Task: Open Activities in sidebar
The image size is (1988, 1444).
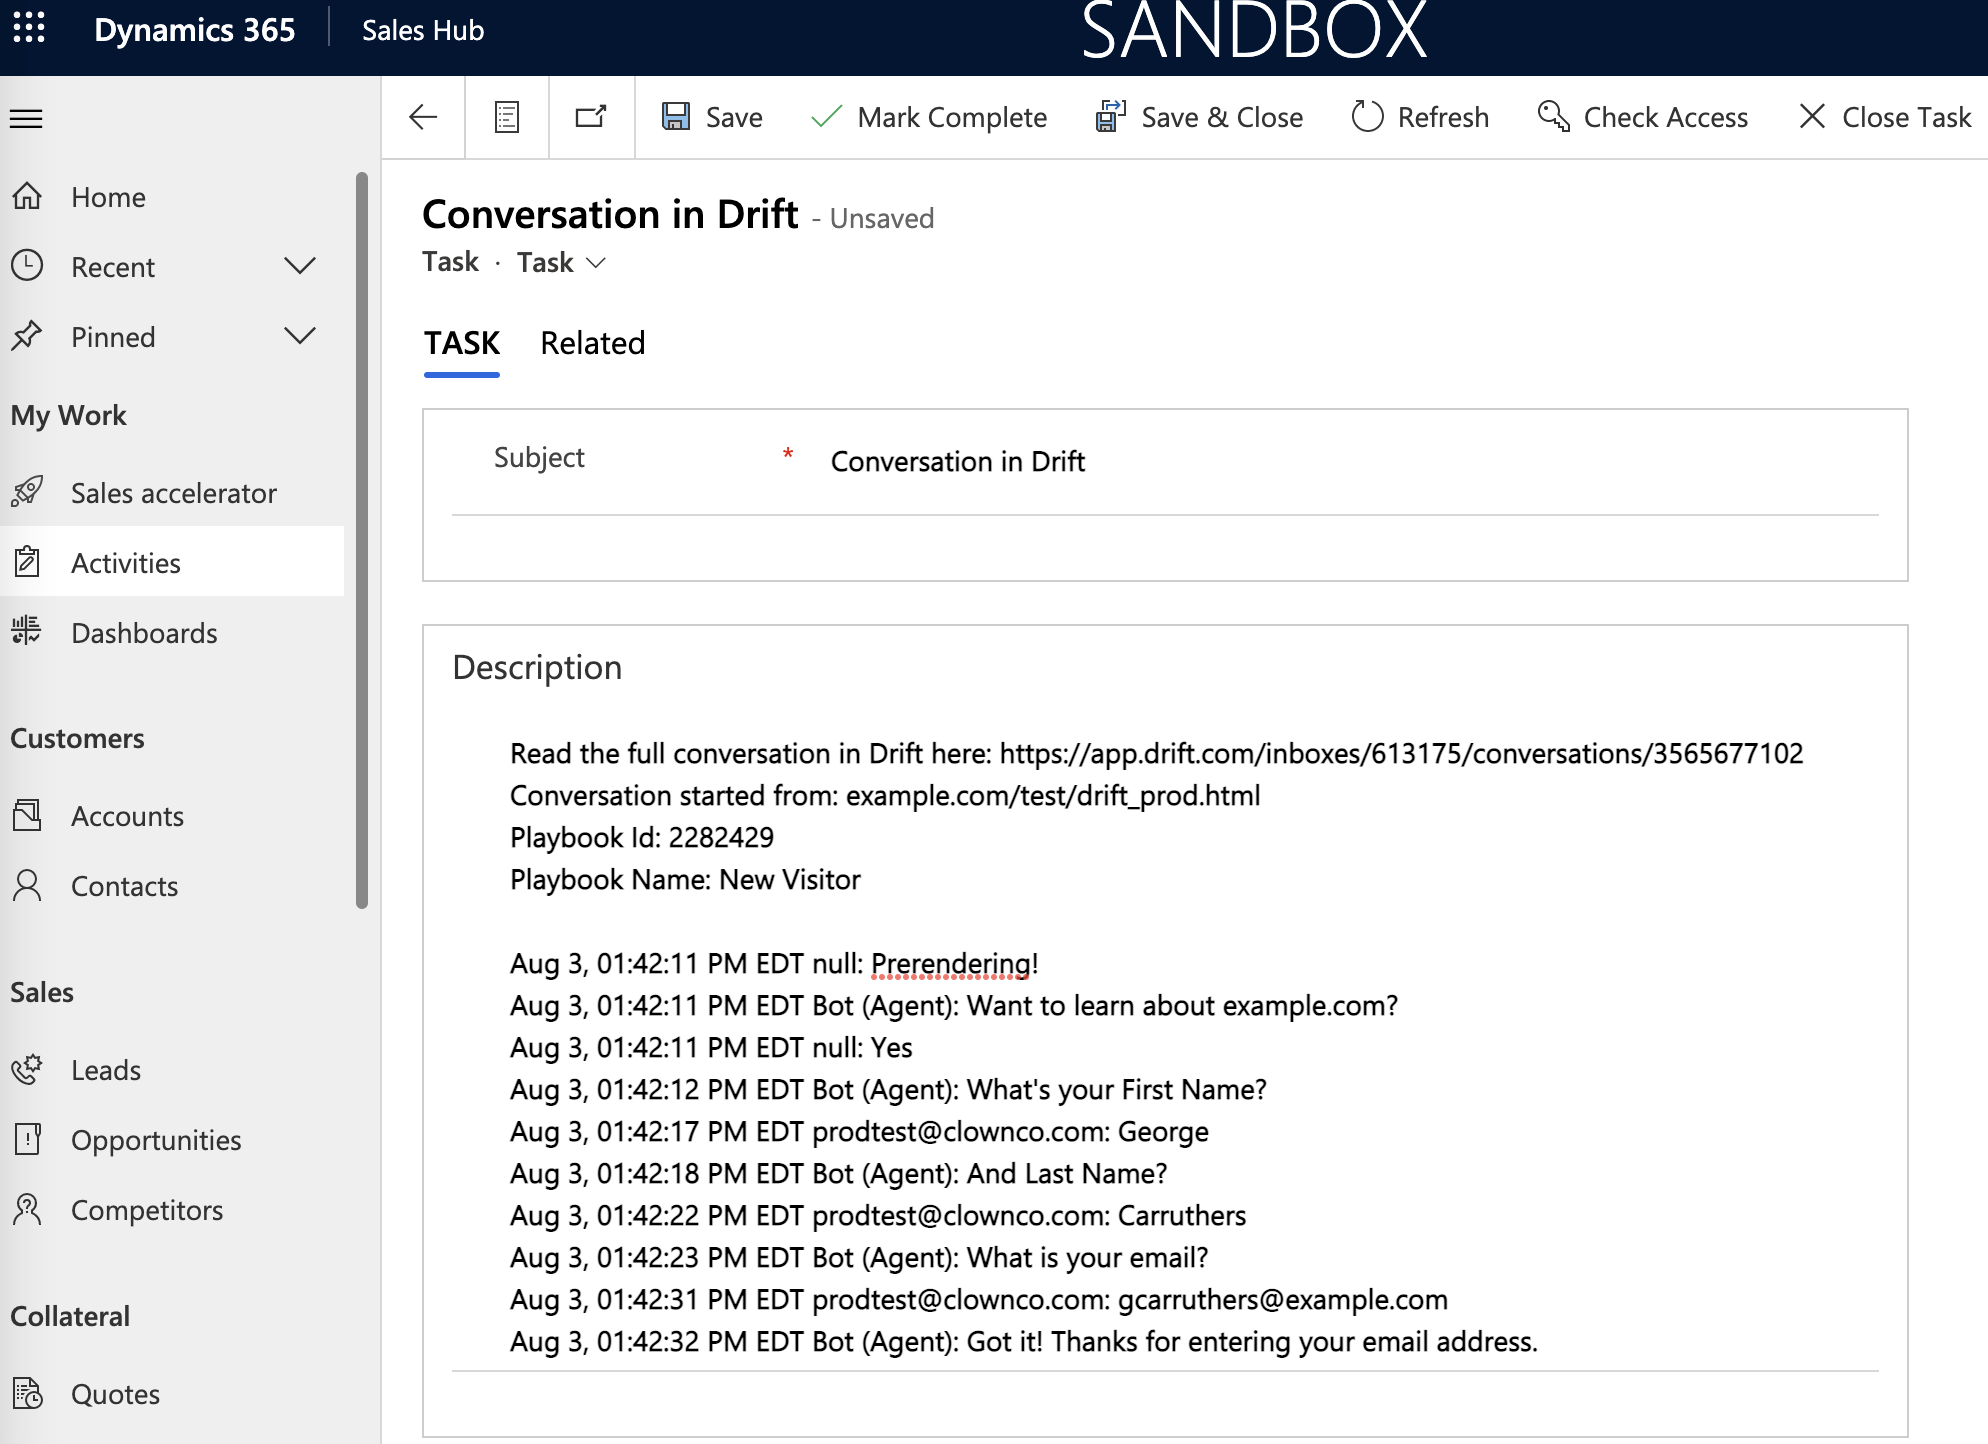Action: (x=172, y=563)
